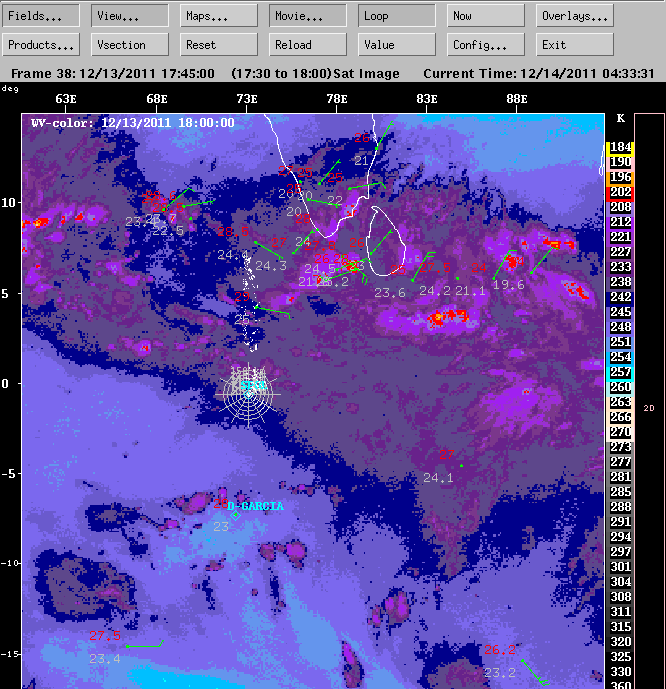Open the Movie... control panel
666x689 pixels.
pyautogui.click(x=308, y=16)
